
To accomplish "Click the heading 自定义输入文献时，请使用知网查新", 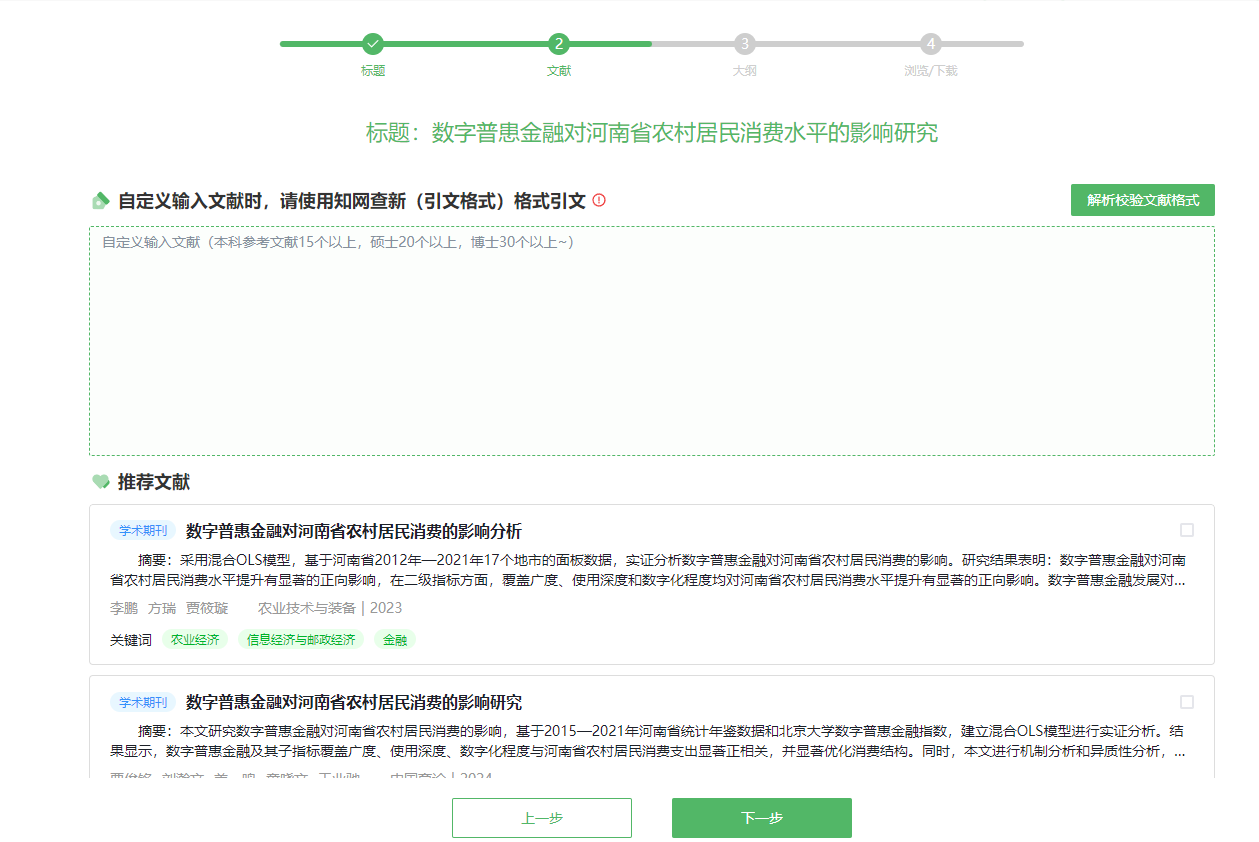I will [352, 201].
